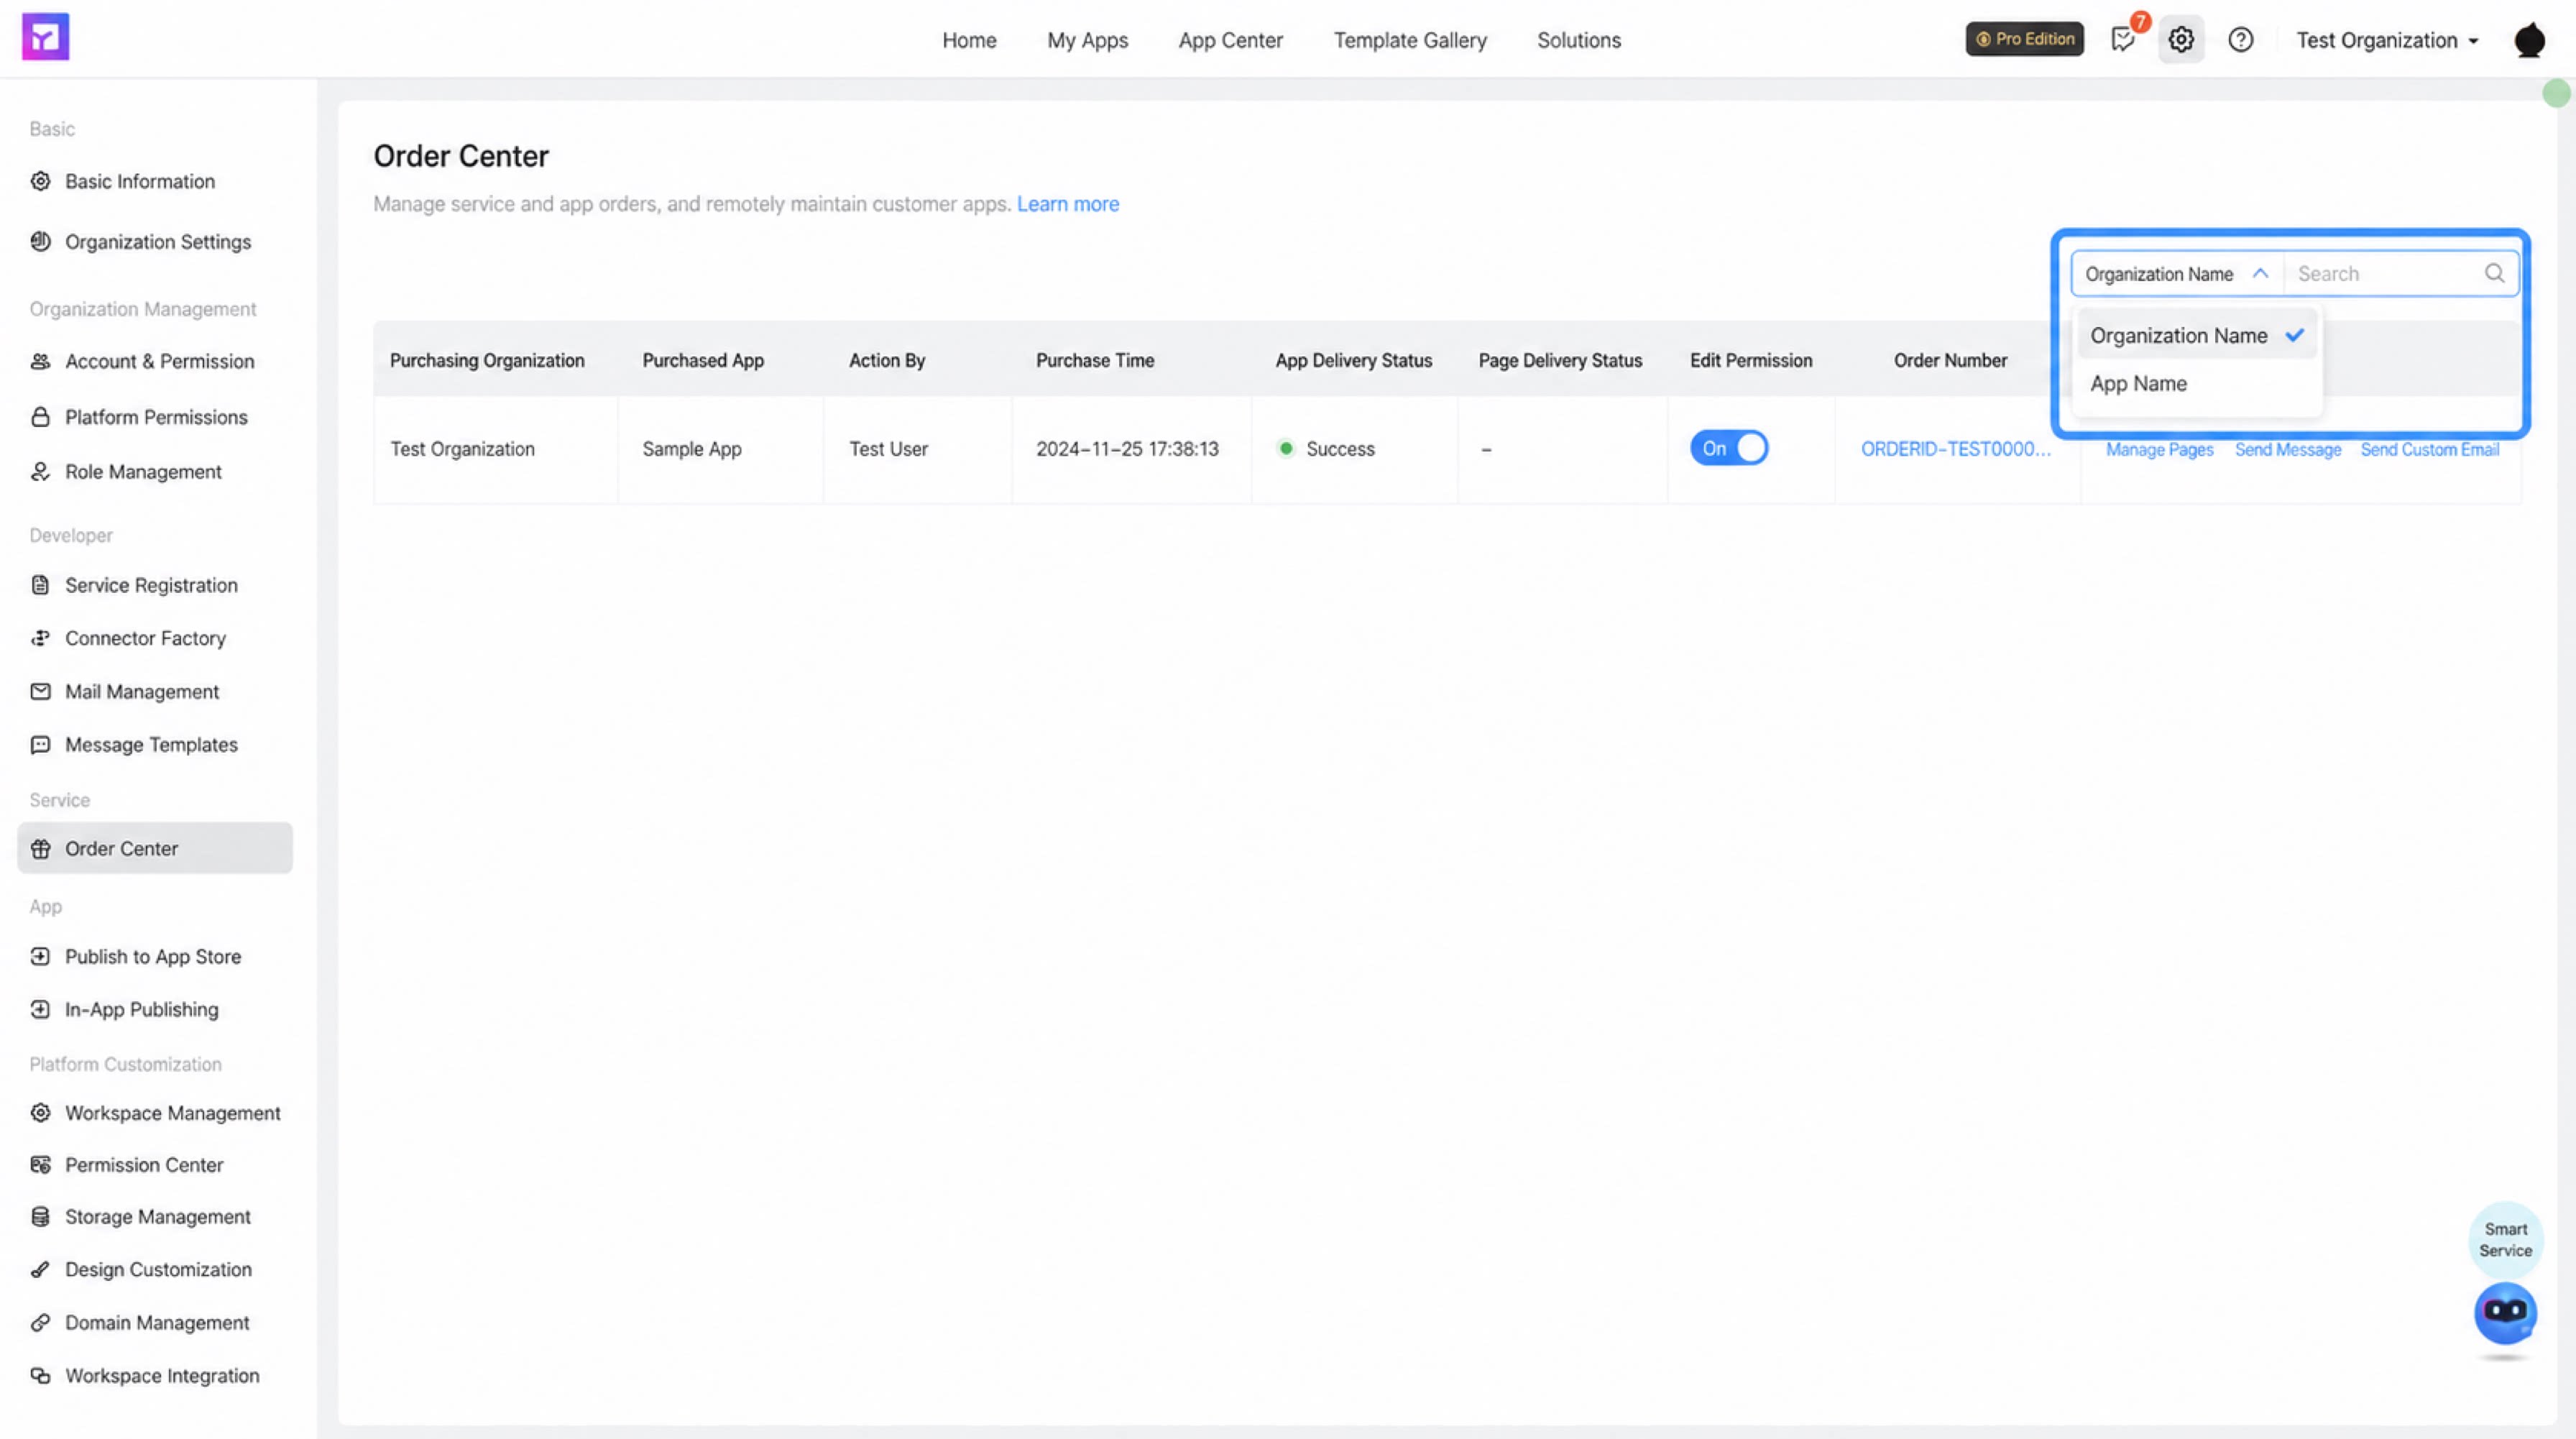The height and width of the screenshot is (1439, 2576).
Task: Open the Learn more link
Action: pyautogui.click(x=1068, y=204)
